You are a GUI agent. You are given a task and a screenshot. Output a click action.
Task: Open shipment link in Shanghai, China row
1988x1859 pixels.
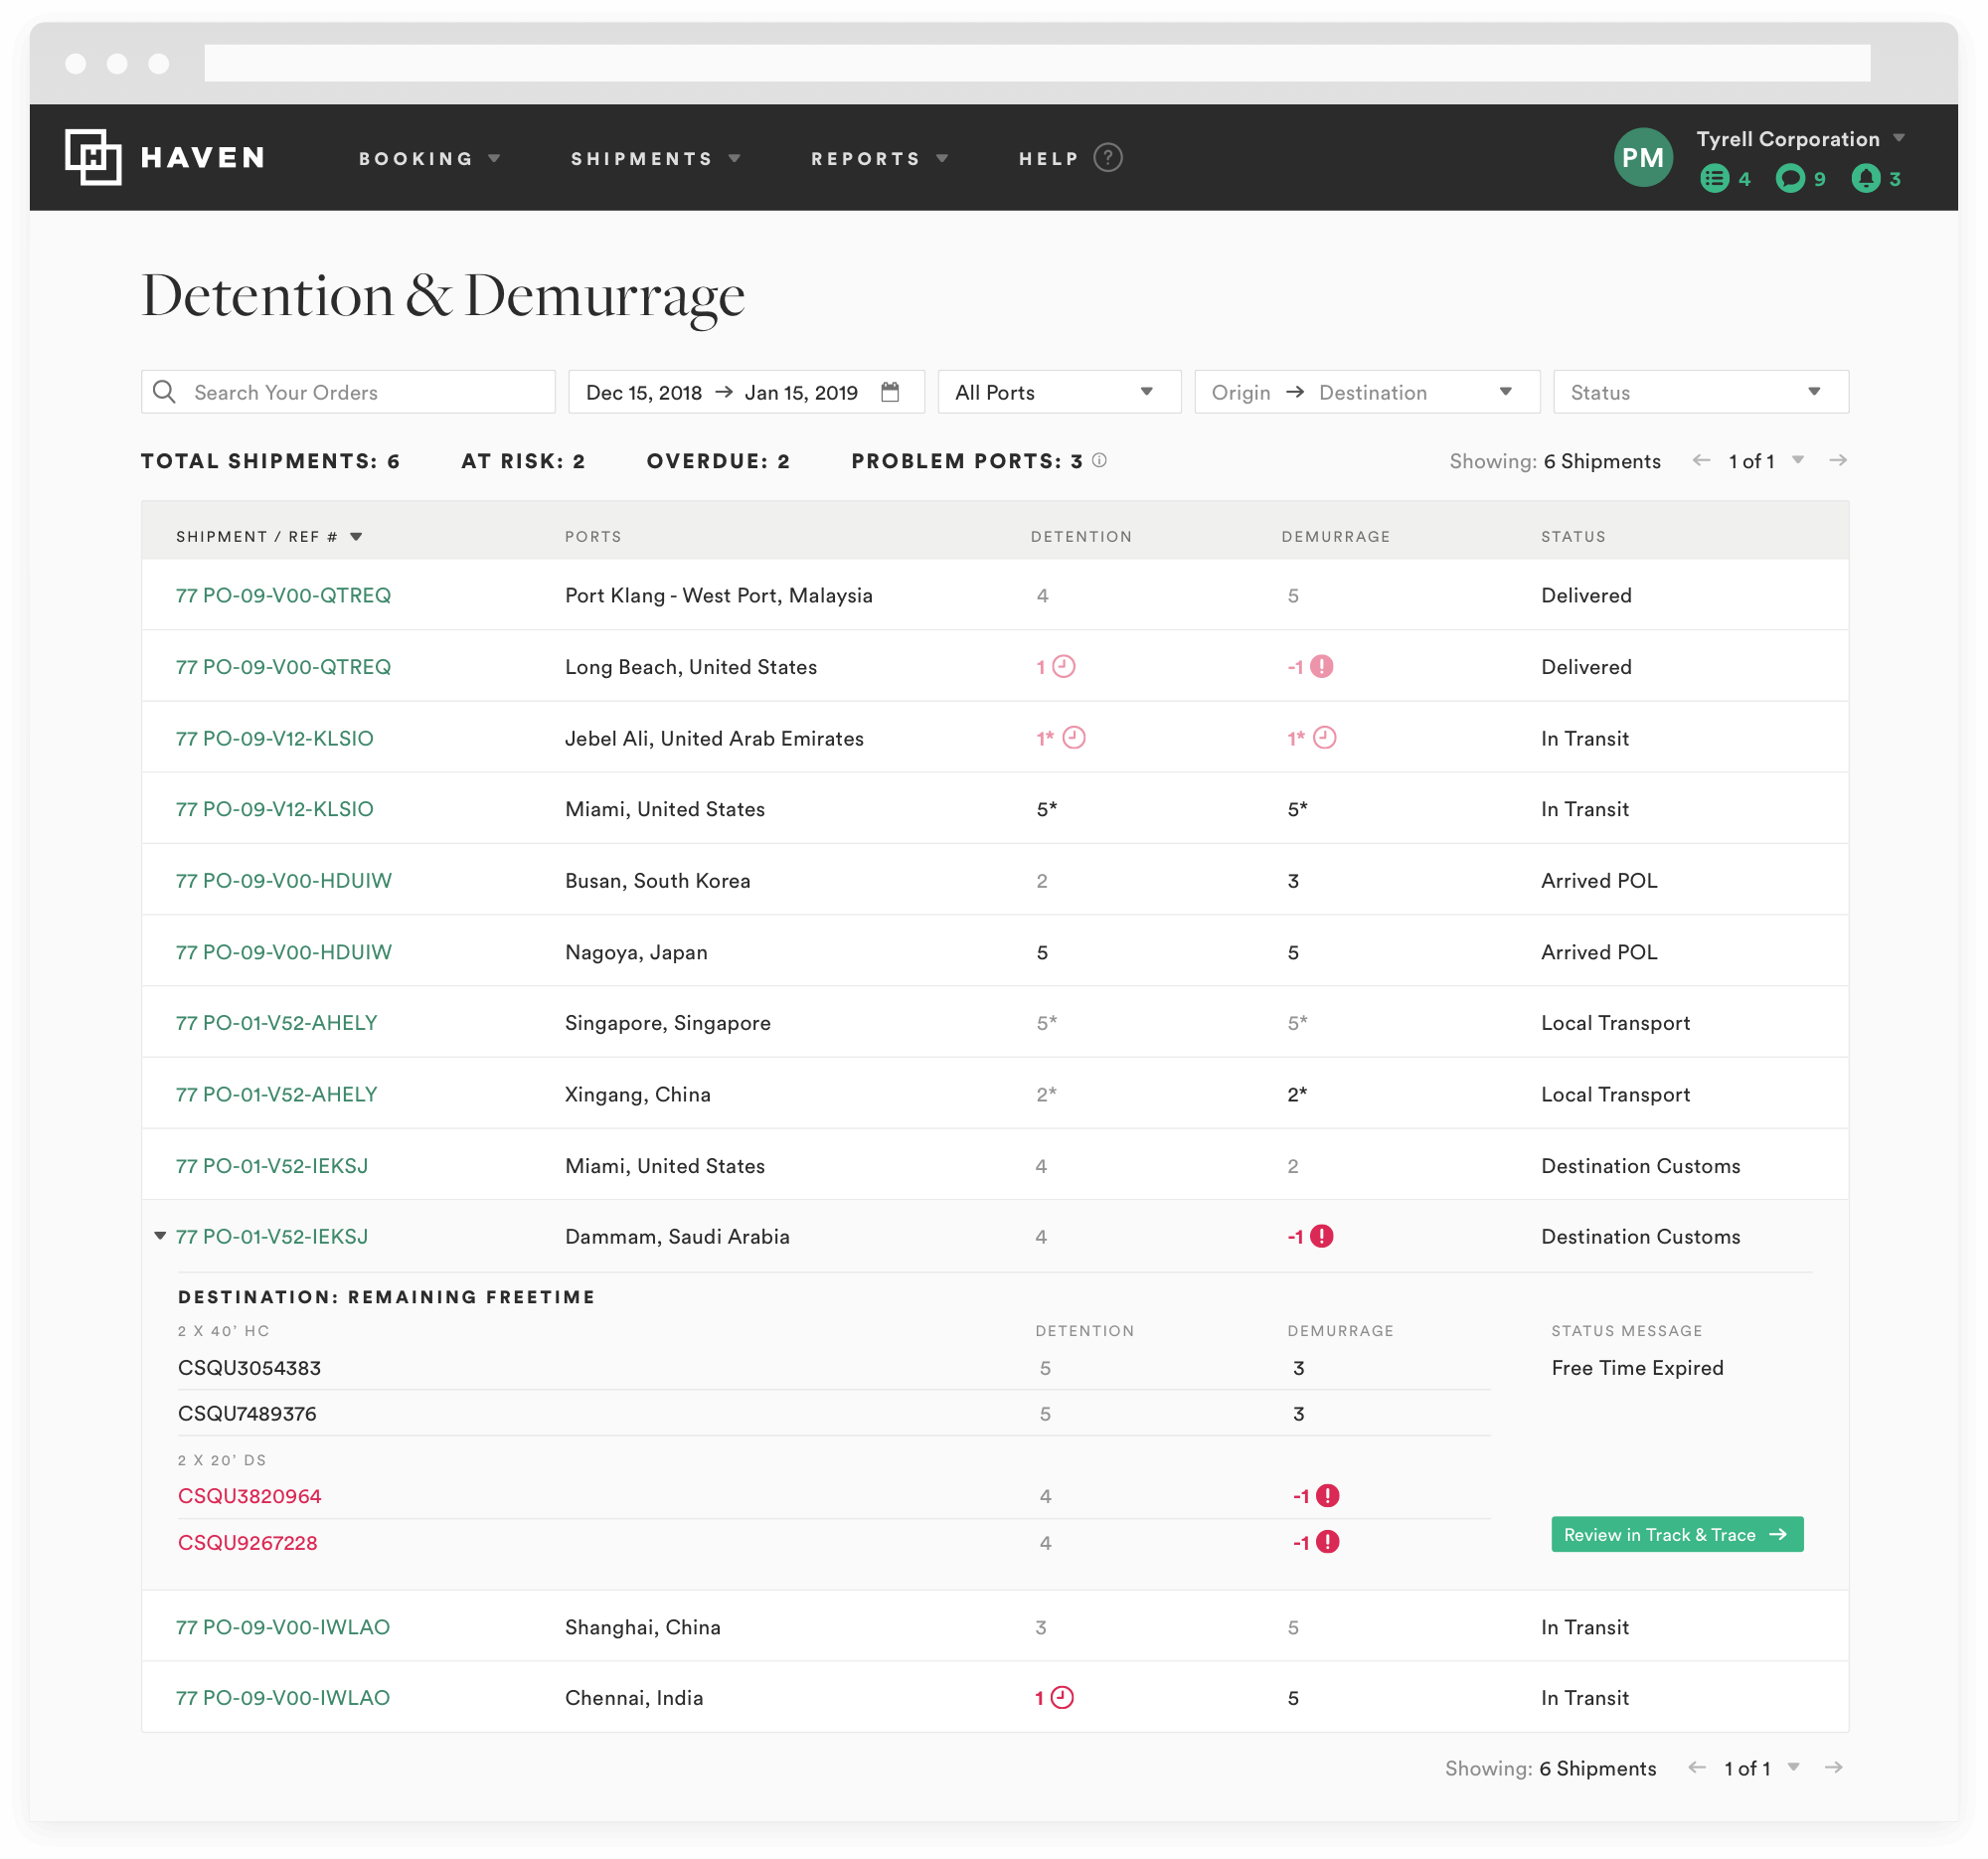[283, 1627]
